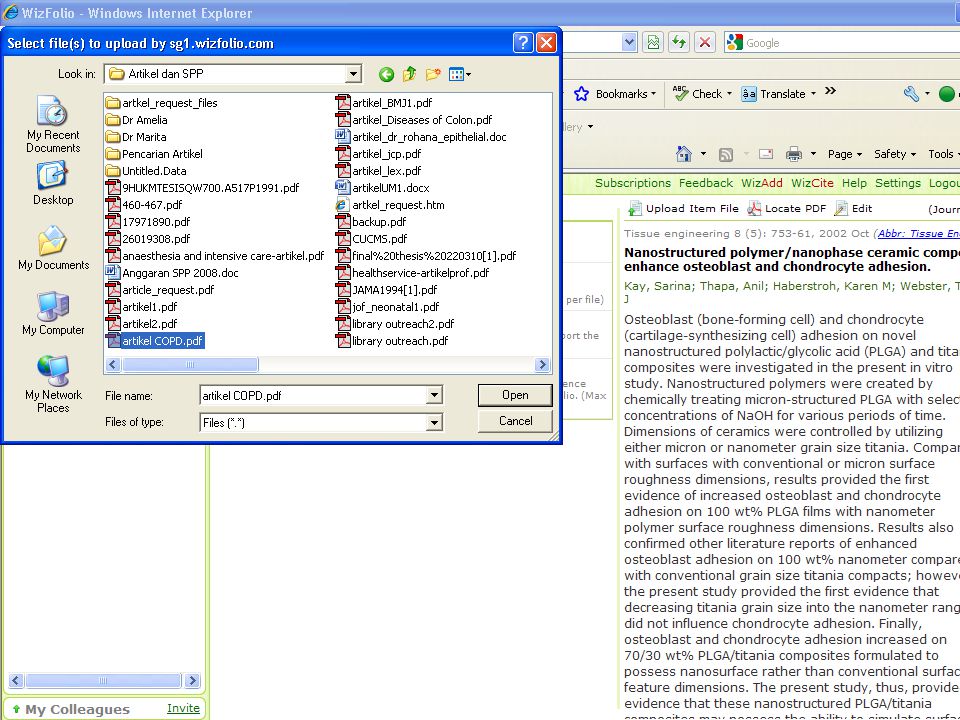Select library outreach2.pdf in list
960x720 pixels.
point(396,324)
